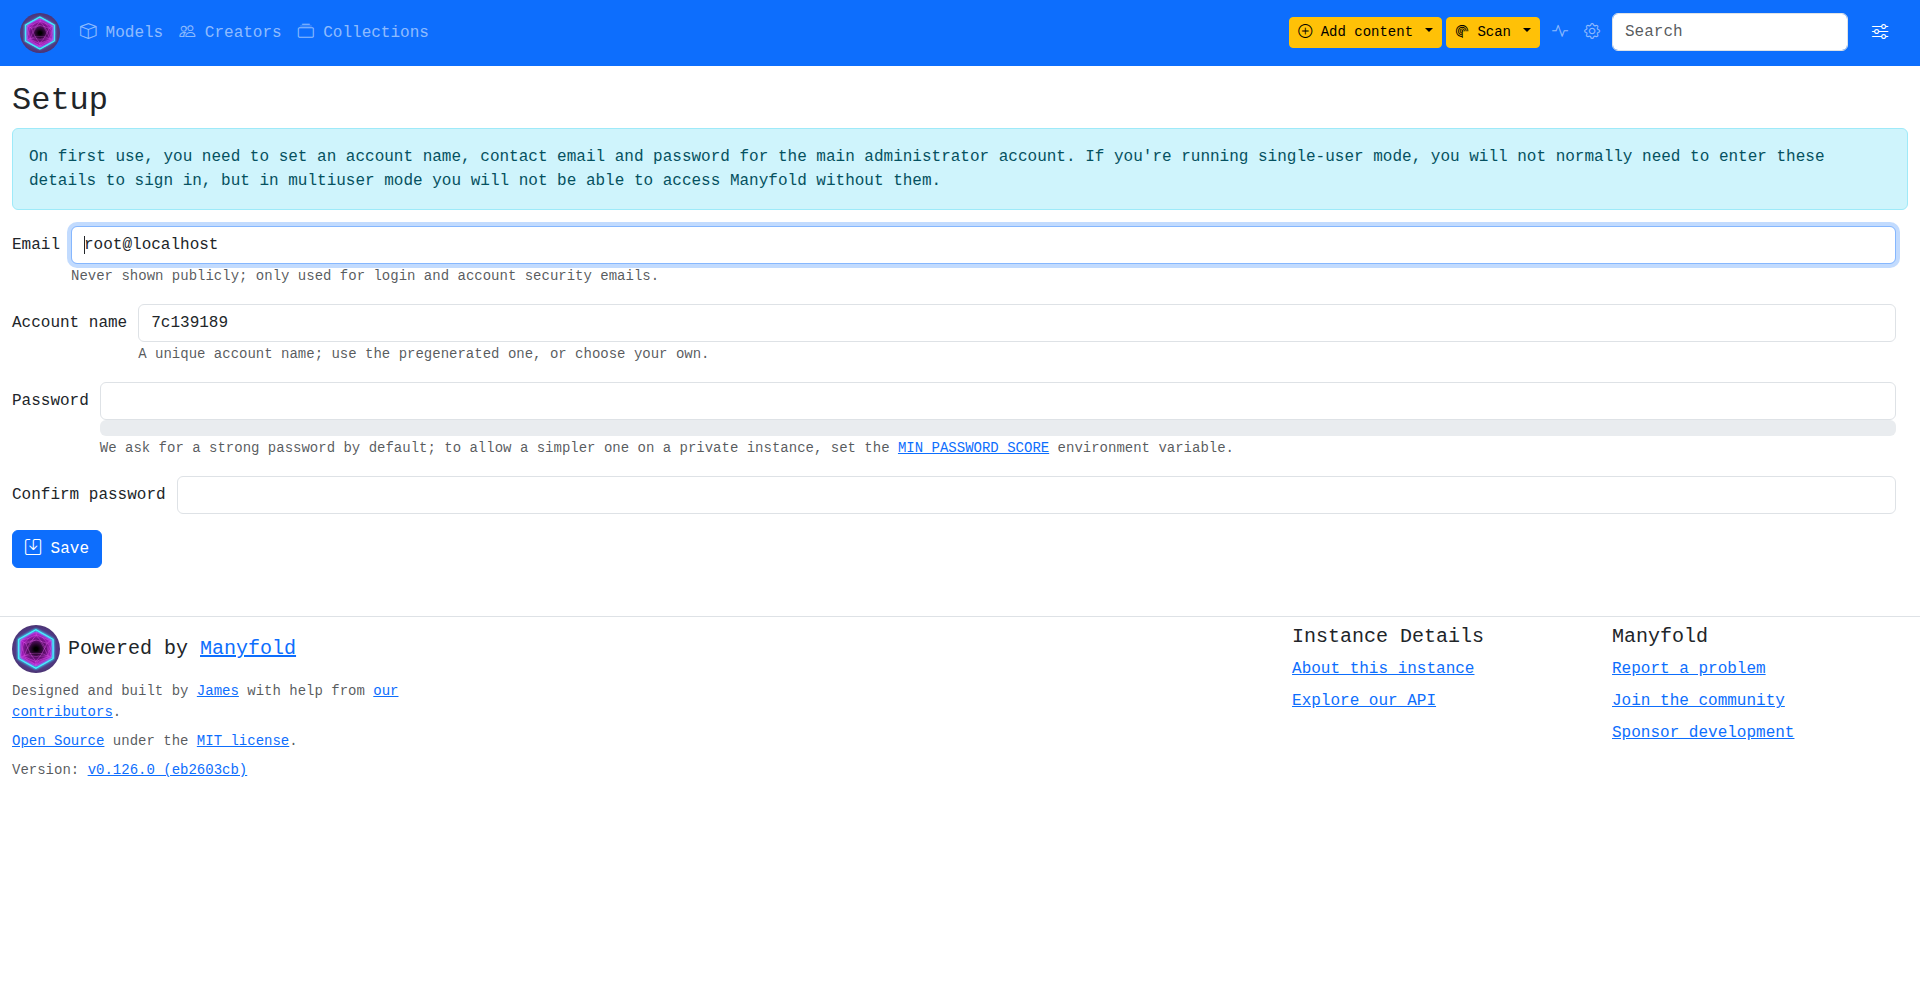This screenshot has width=1920, height=993.
Task: Focus the Email input field
Action: click(x=983, y=245)
